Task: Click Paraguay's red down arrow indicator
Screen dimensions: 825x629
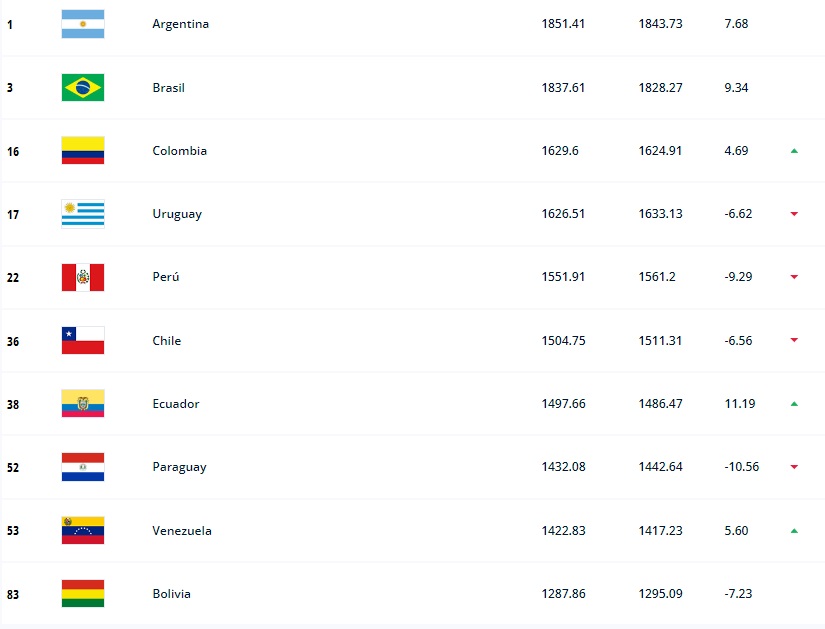Action: pos(794,467)
